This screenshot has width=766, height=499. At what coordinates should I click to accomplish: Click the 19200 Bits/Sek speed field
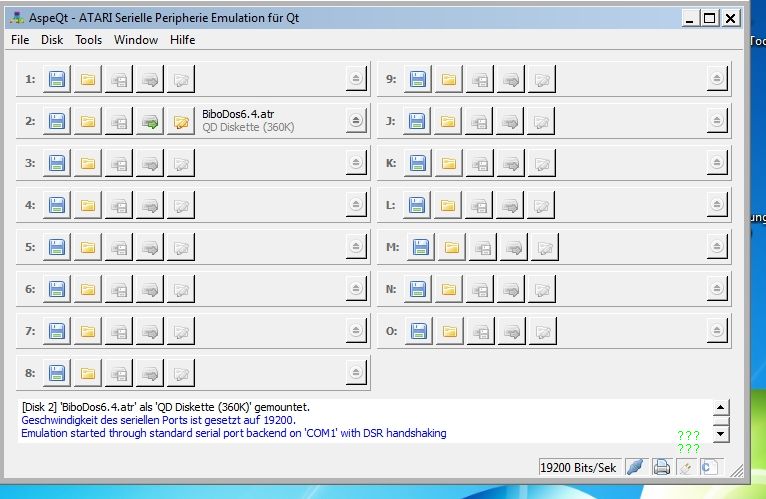point(579,468)
